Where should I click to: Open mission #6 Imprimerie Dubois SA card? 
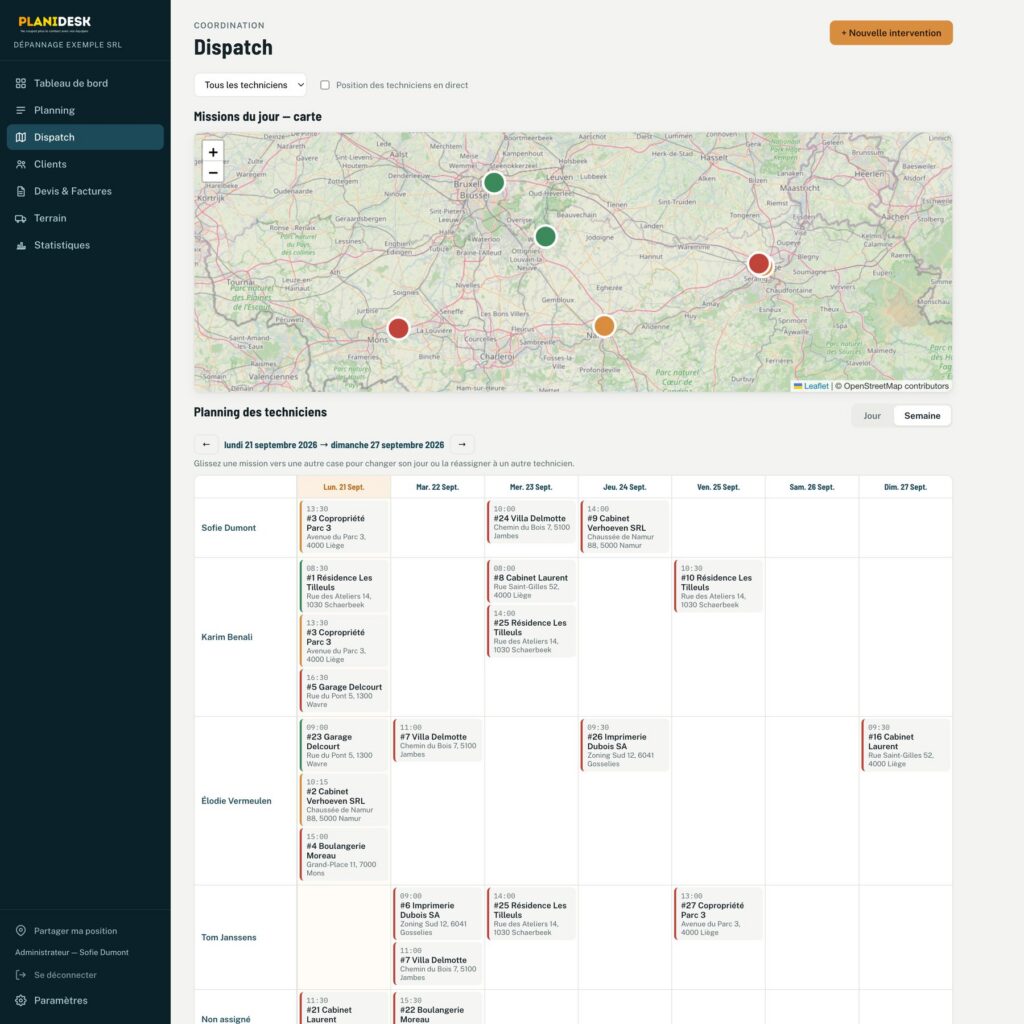[438, 914]
